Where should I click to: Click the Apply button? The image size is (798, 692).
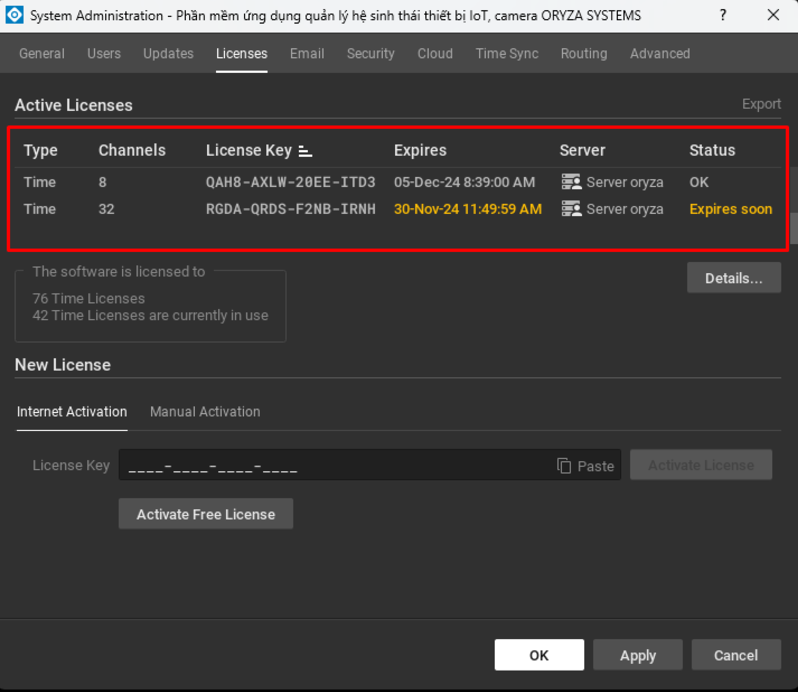[x=638, y=655]
